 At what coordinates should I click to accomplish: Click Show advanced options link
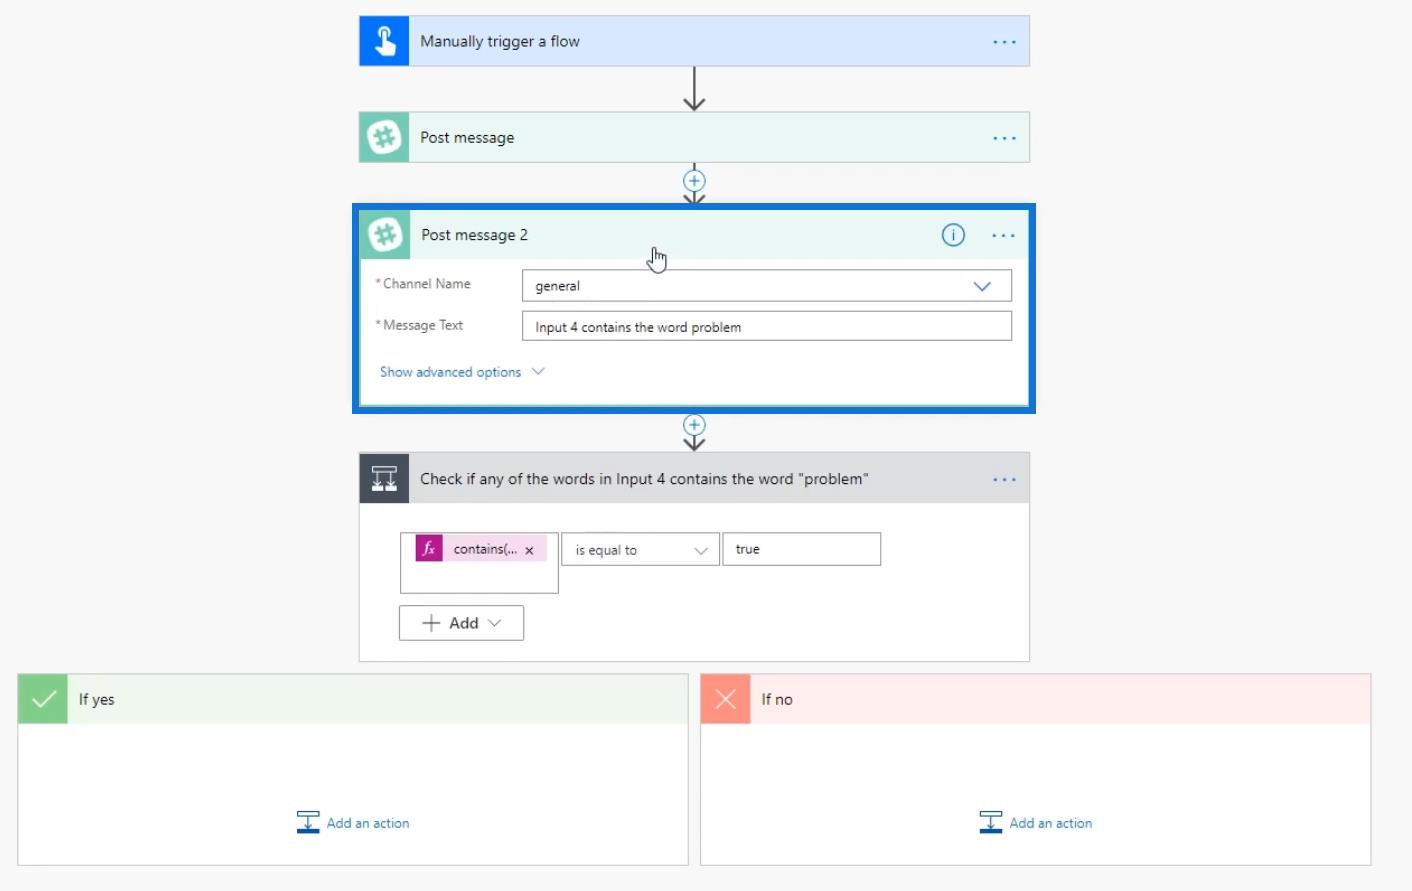[450, 372]
